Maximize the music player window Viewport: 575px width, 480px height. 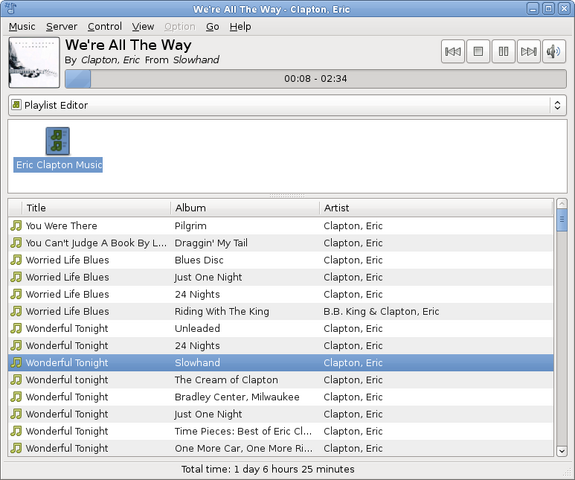(549, 8)
